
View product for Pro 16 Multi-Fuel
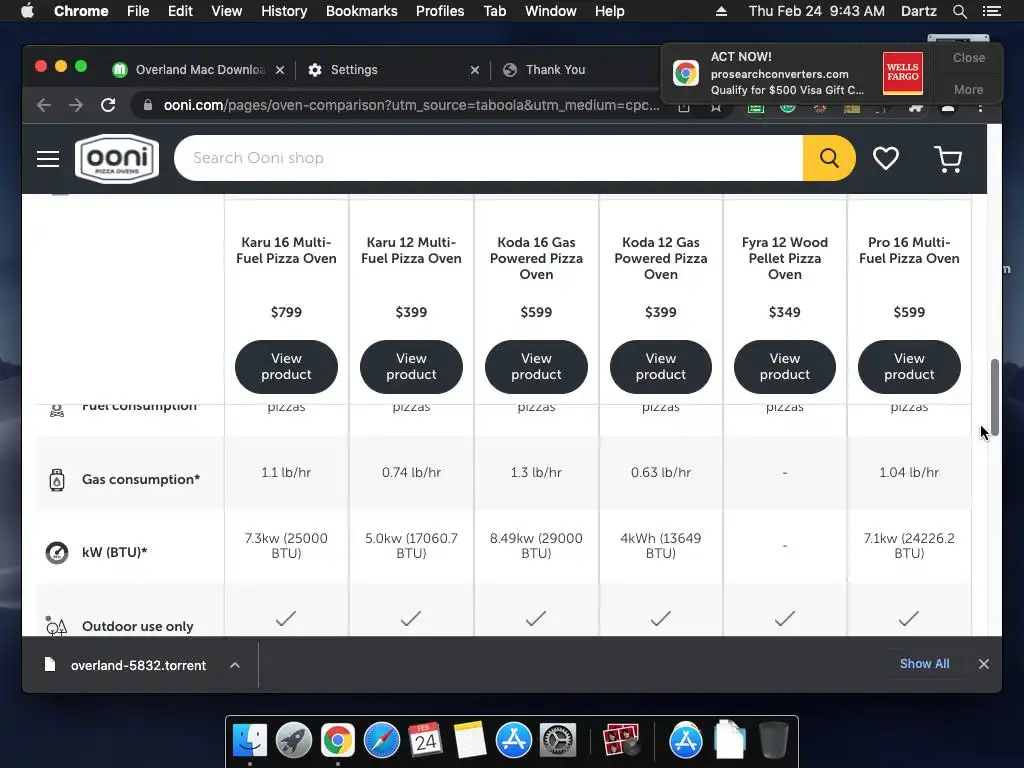(909, 366)
